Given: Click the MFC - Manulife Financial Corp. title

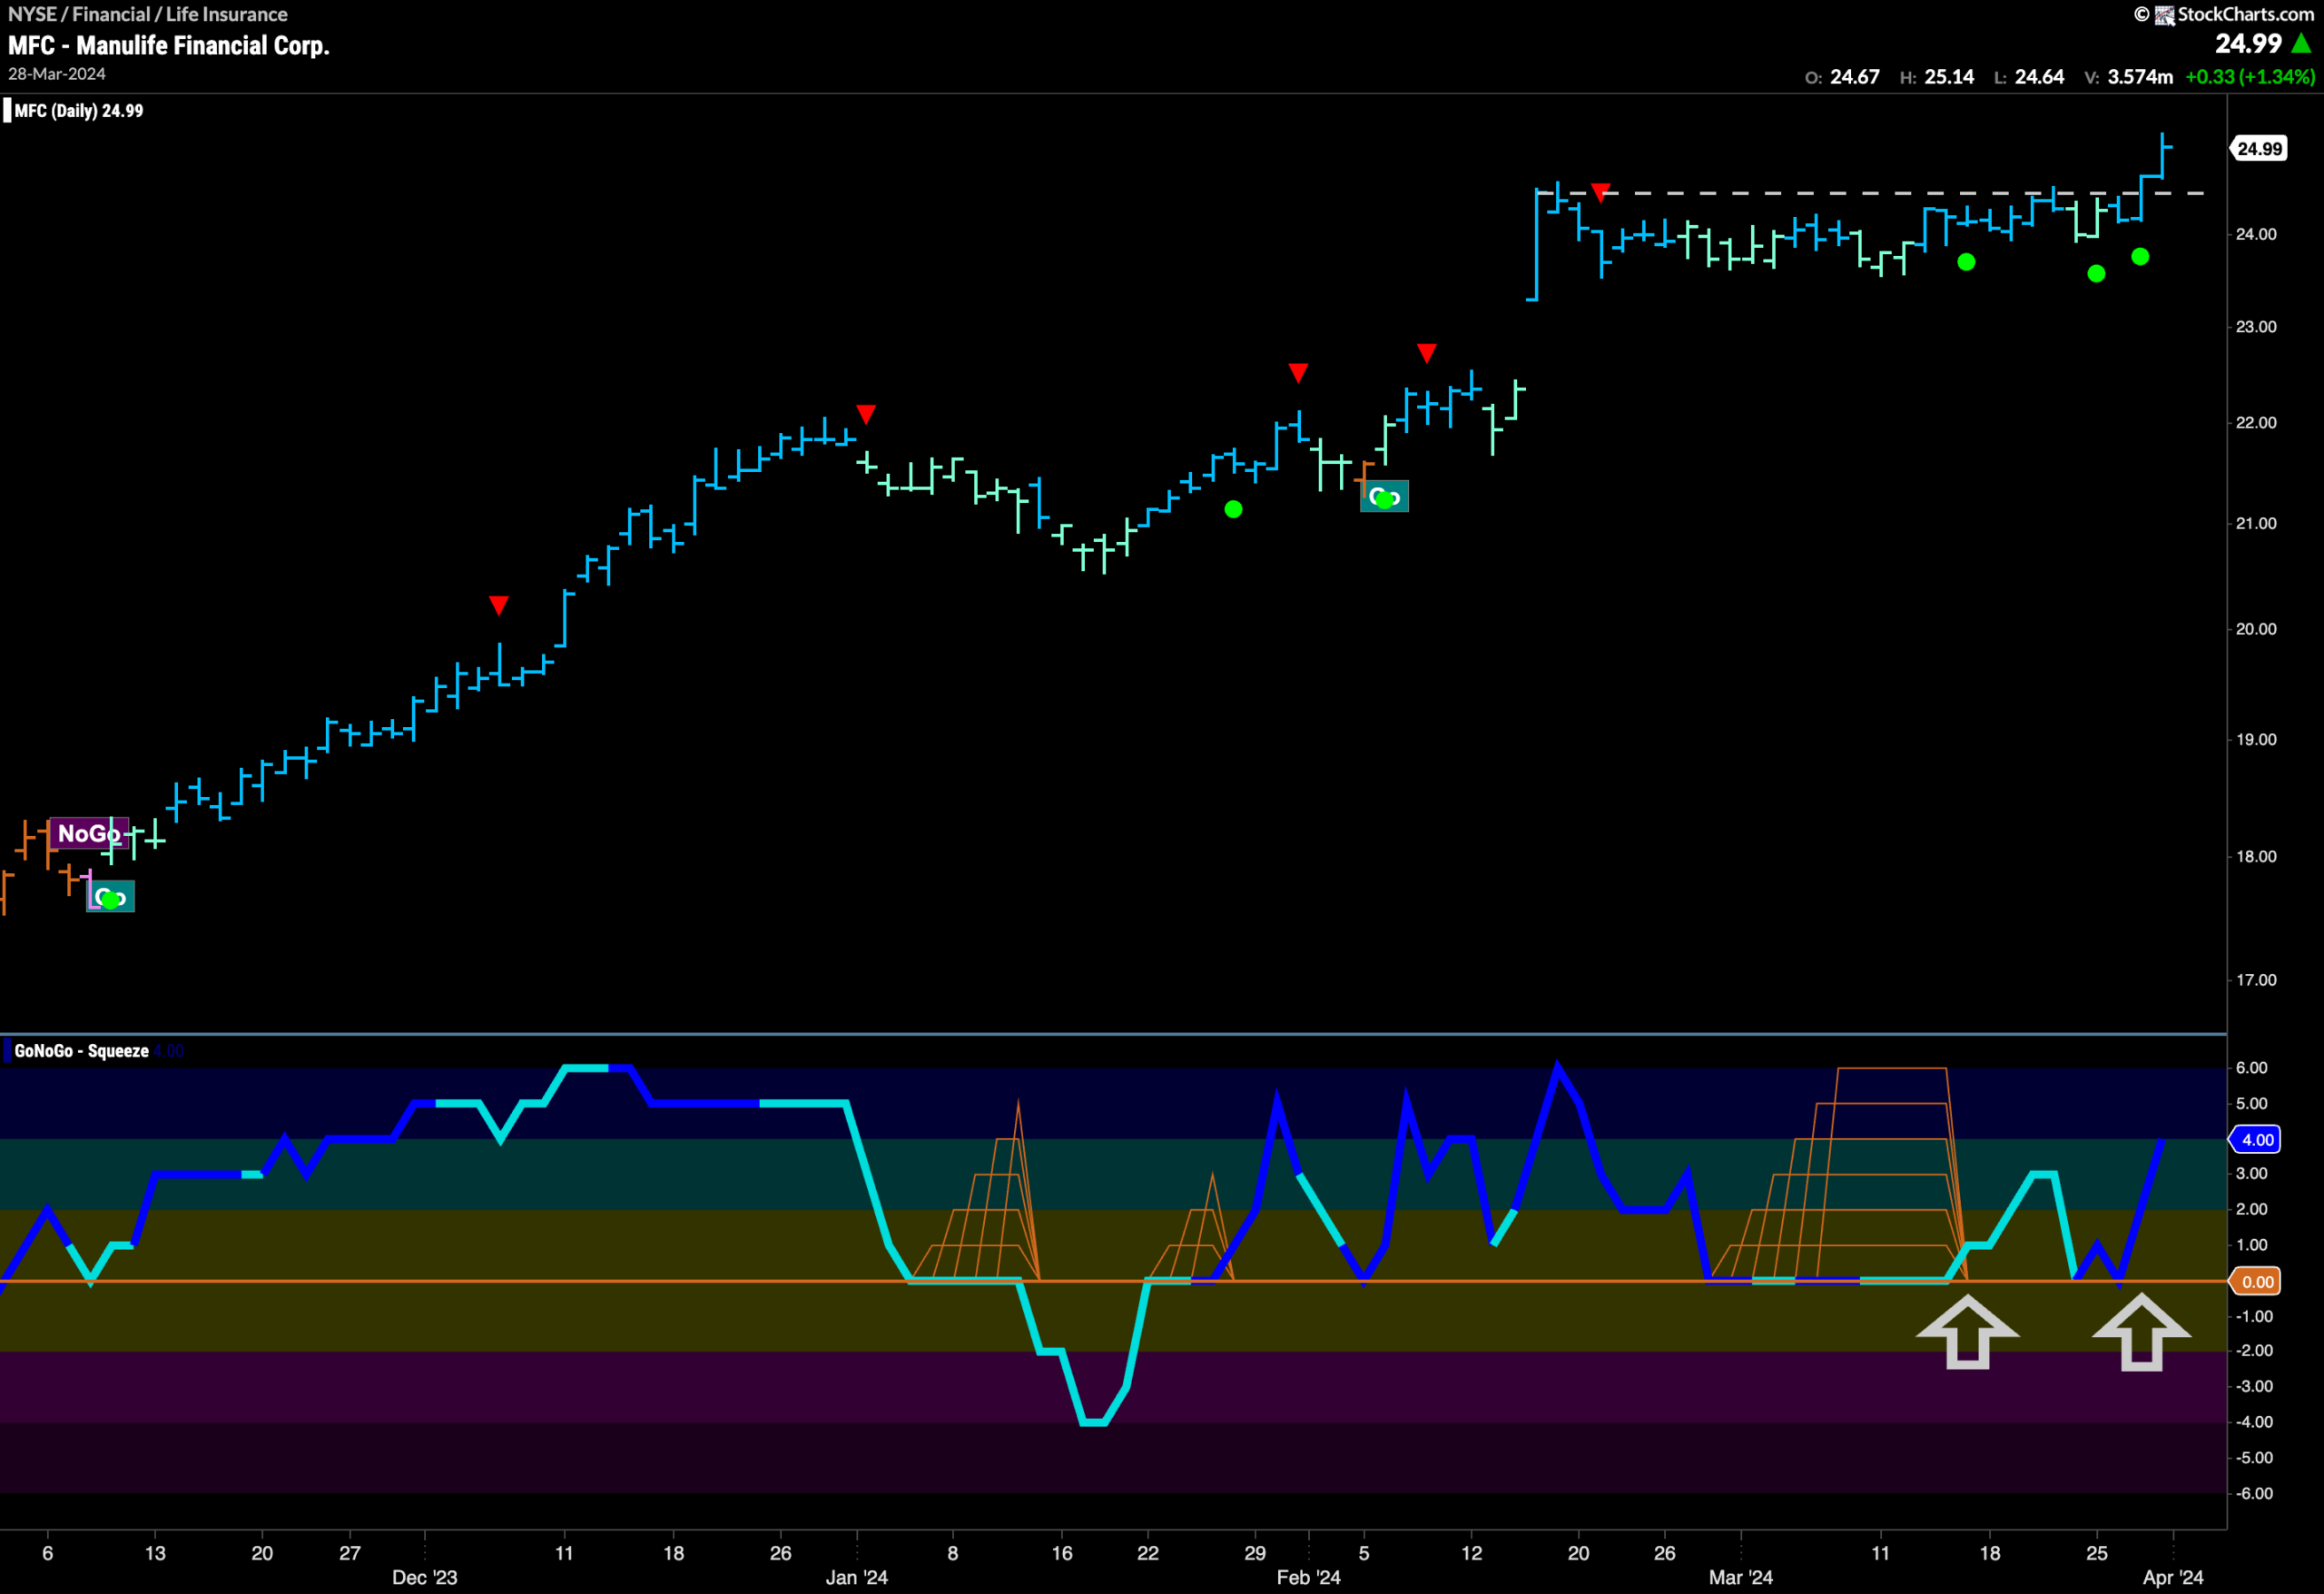Looking at the screenshot, I should pyautogui.click(x=169, y=45).
